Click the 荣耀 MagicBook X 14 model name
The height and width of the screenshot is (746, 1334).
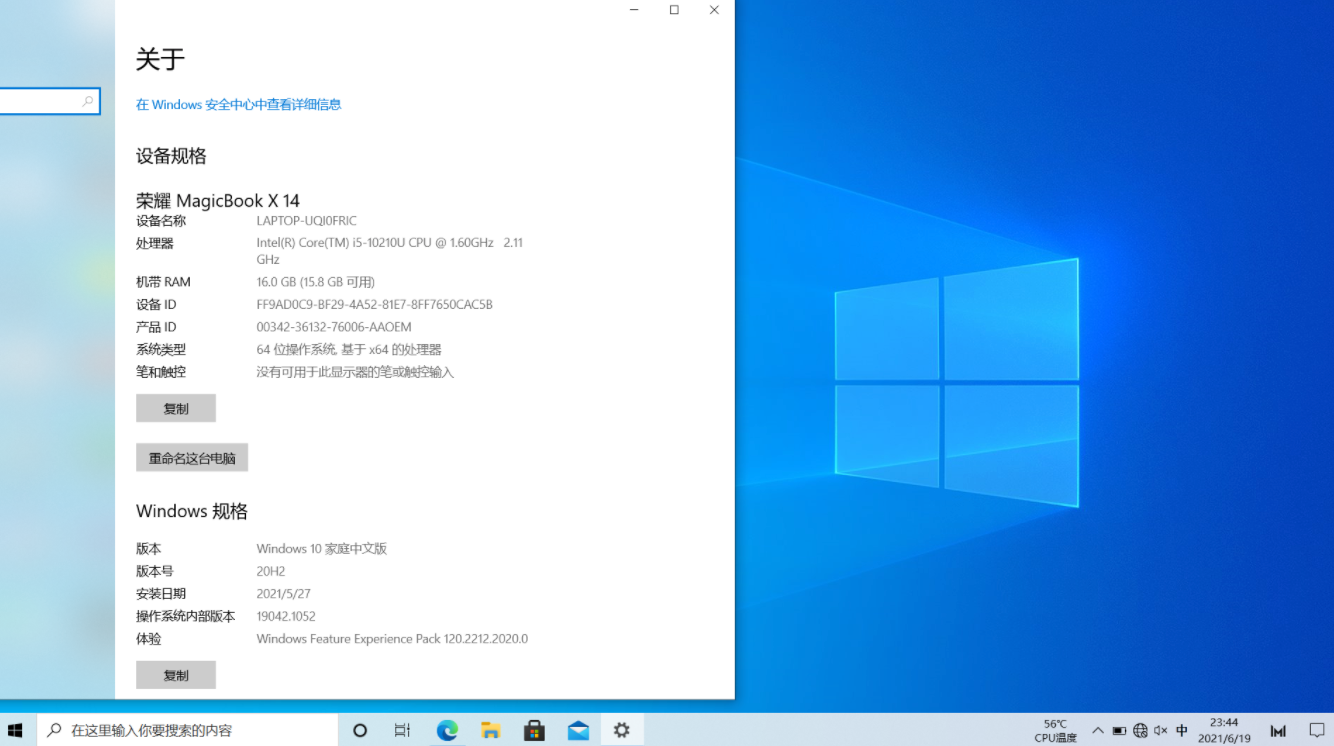(x=218, y=200)
